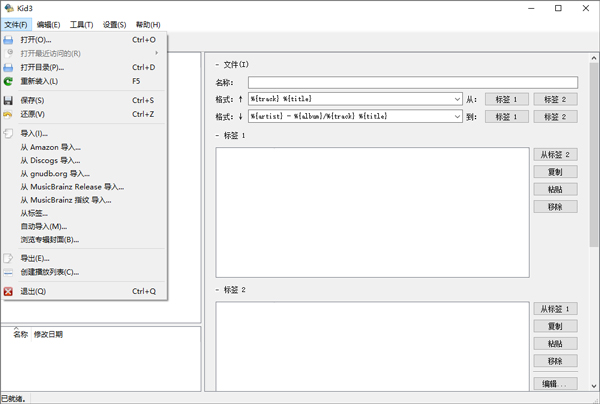The height and width of the screenshot is (404, 600).
Task: Choose 从 MusicBrainz Release 导入 menu entry
Action: pos(72,186)
